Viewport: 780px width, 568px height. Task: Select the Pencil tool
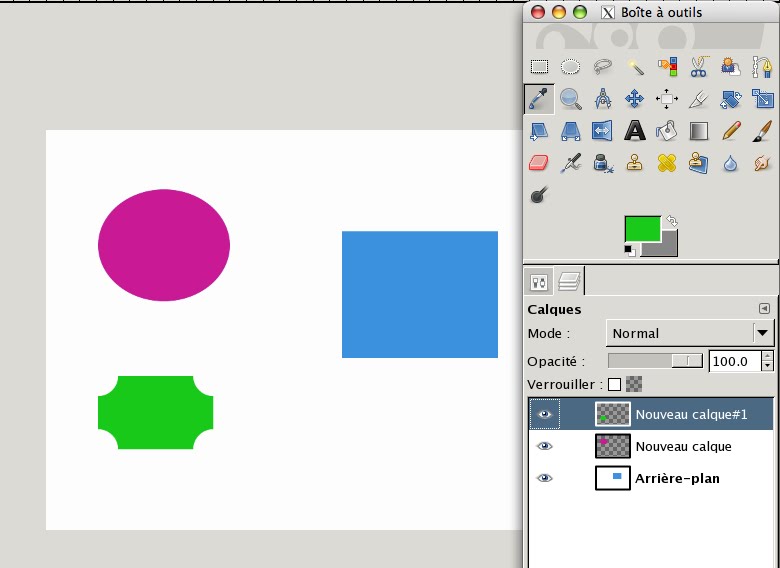(x=731, y=131)
